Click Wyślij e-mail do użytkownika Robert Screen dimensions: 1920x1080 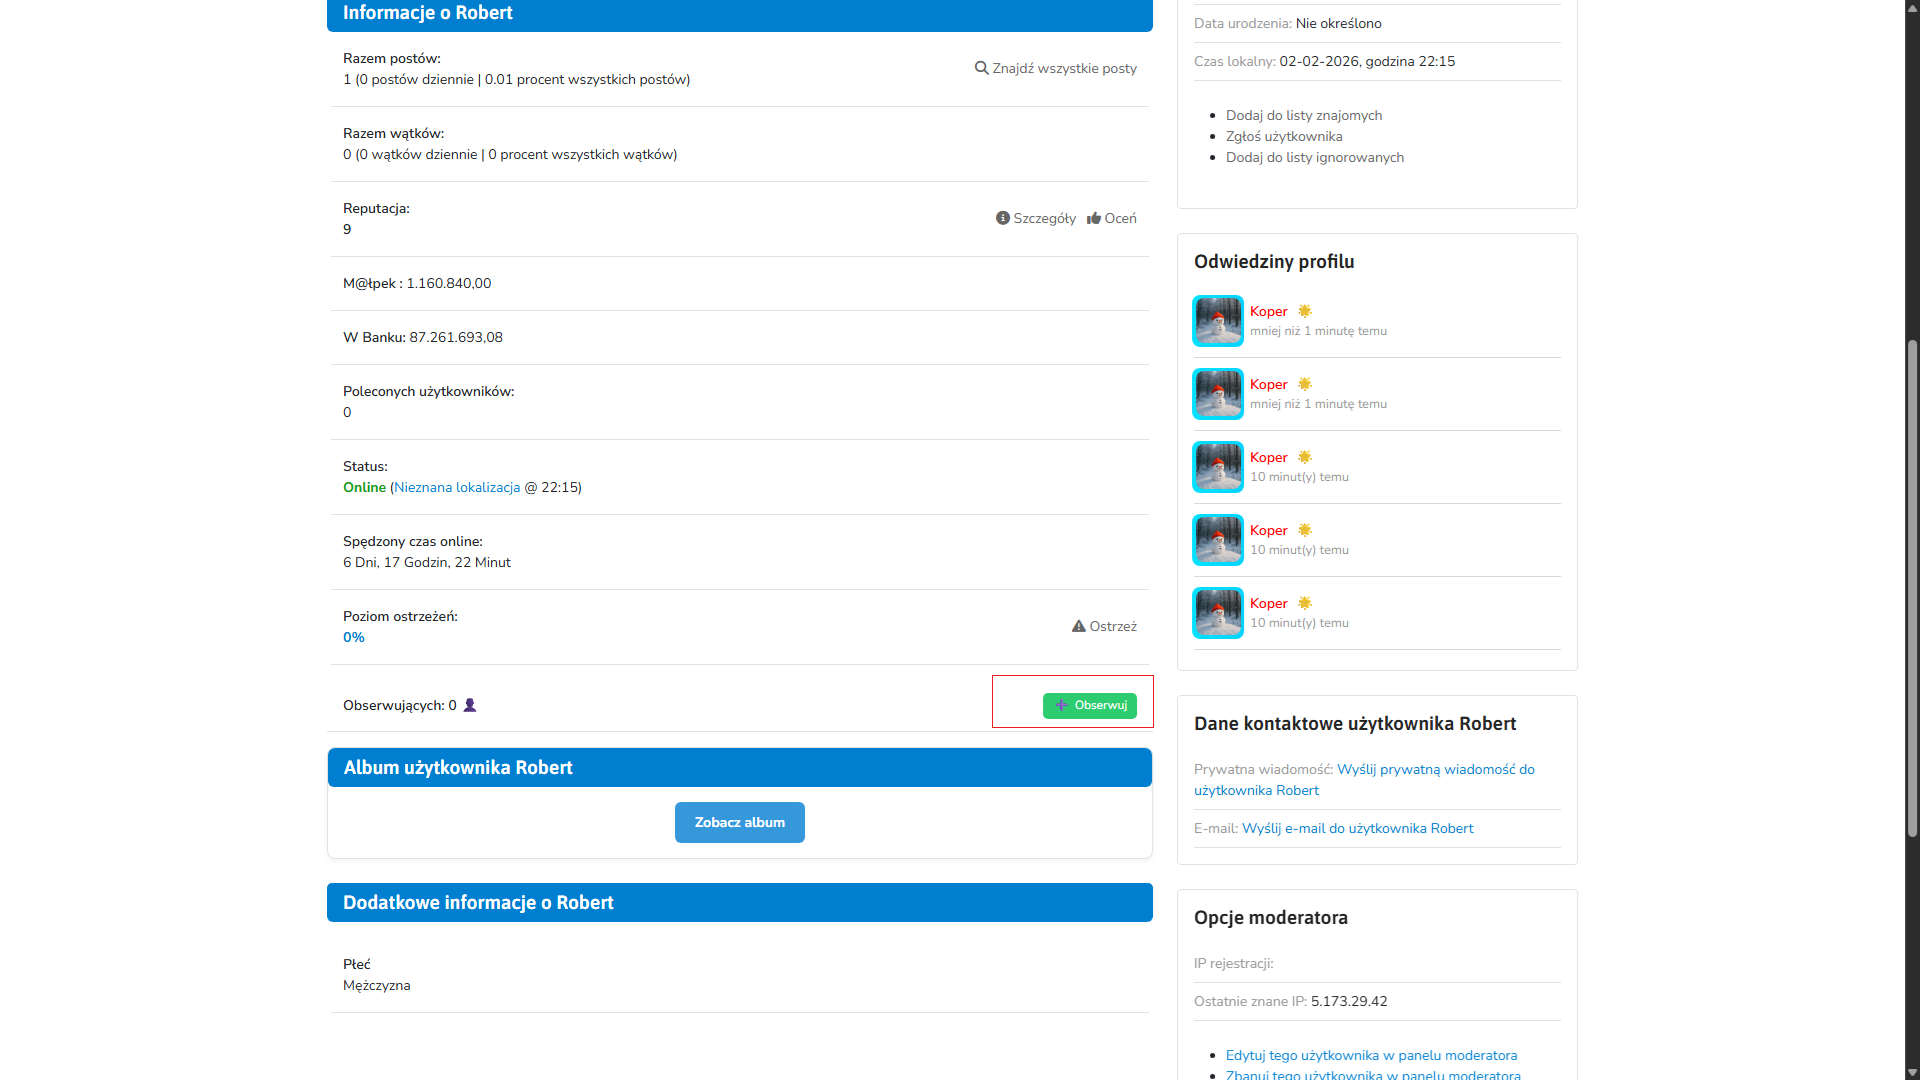(x=1357, y=828)
